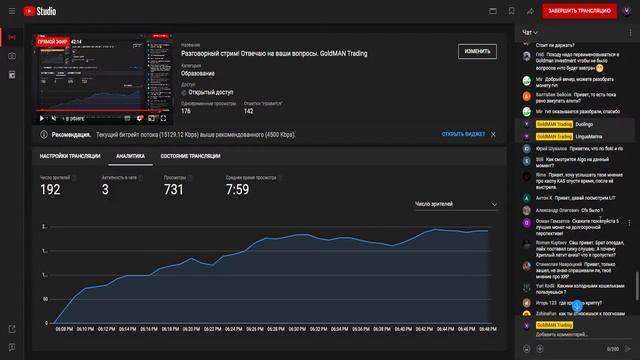The height and width of the screenshot is (360, 640).
Task: Click the Просмотры info icon
Action: pyautogui.click(x=190, y=178)
